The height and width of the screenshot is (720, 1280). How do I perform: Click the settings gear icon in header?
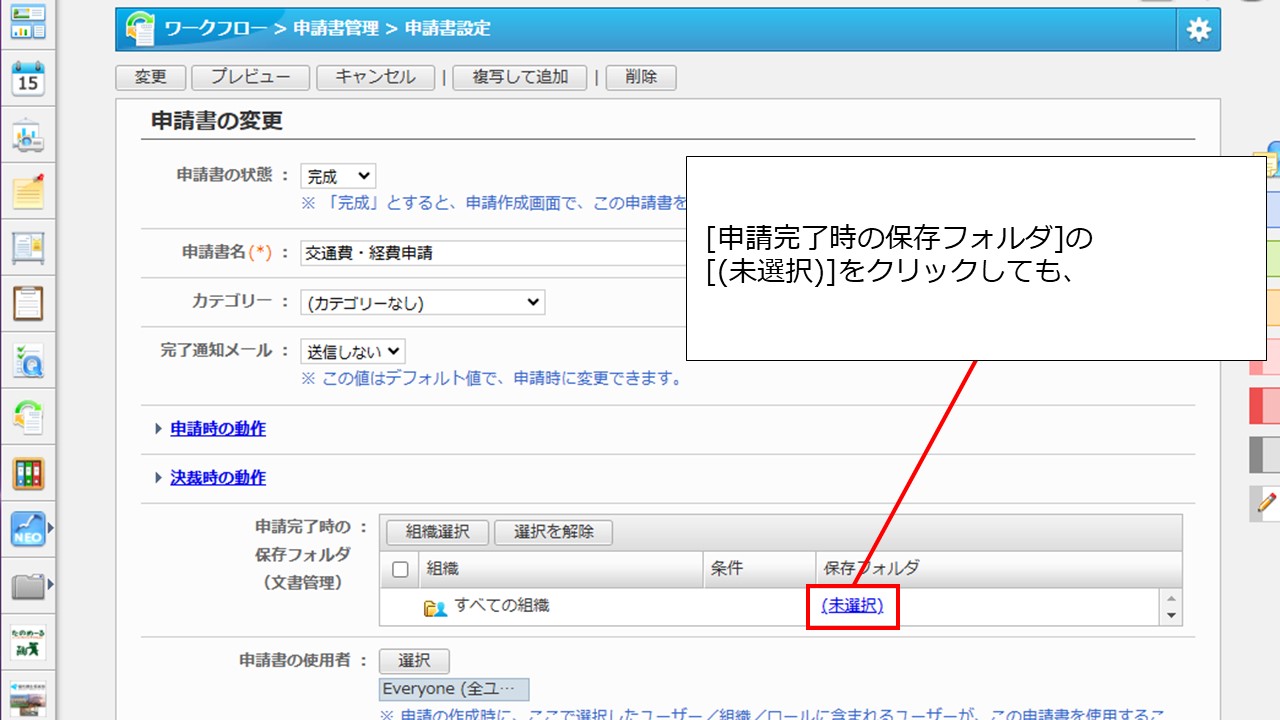click(x=1198, y=30)
